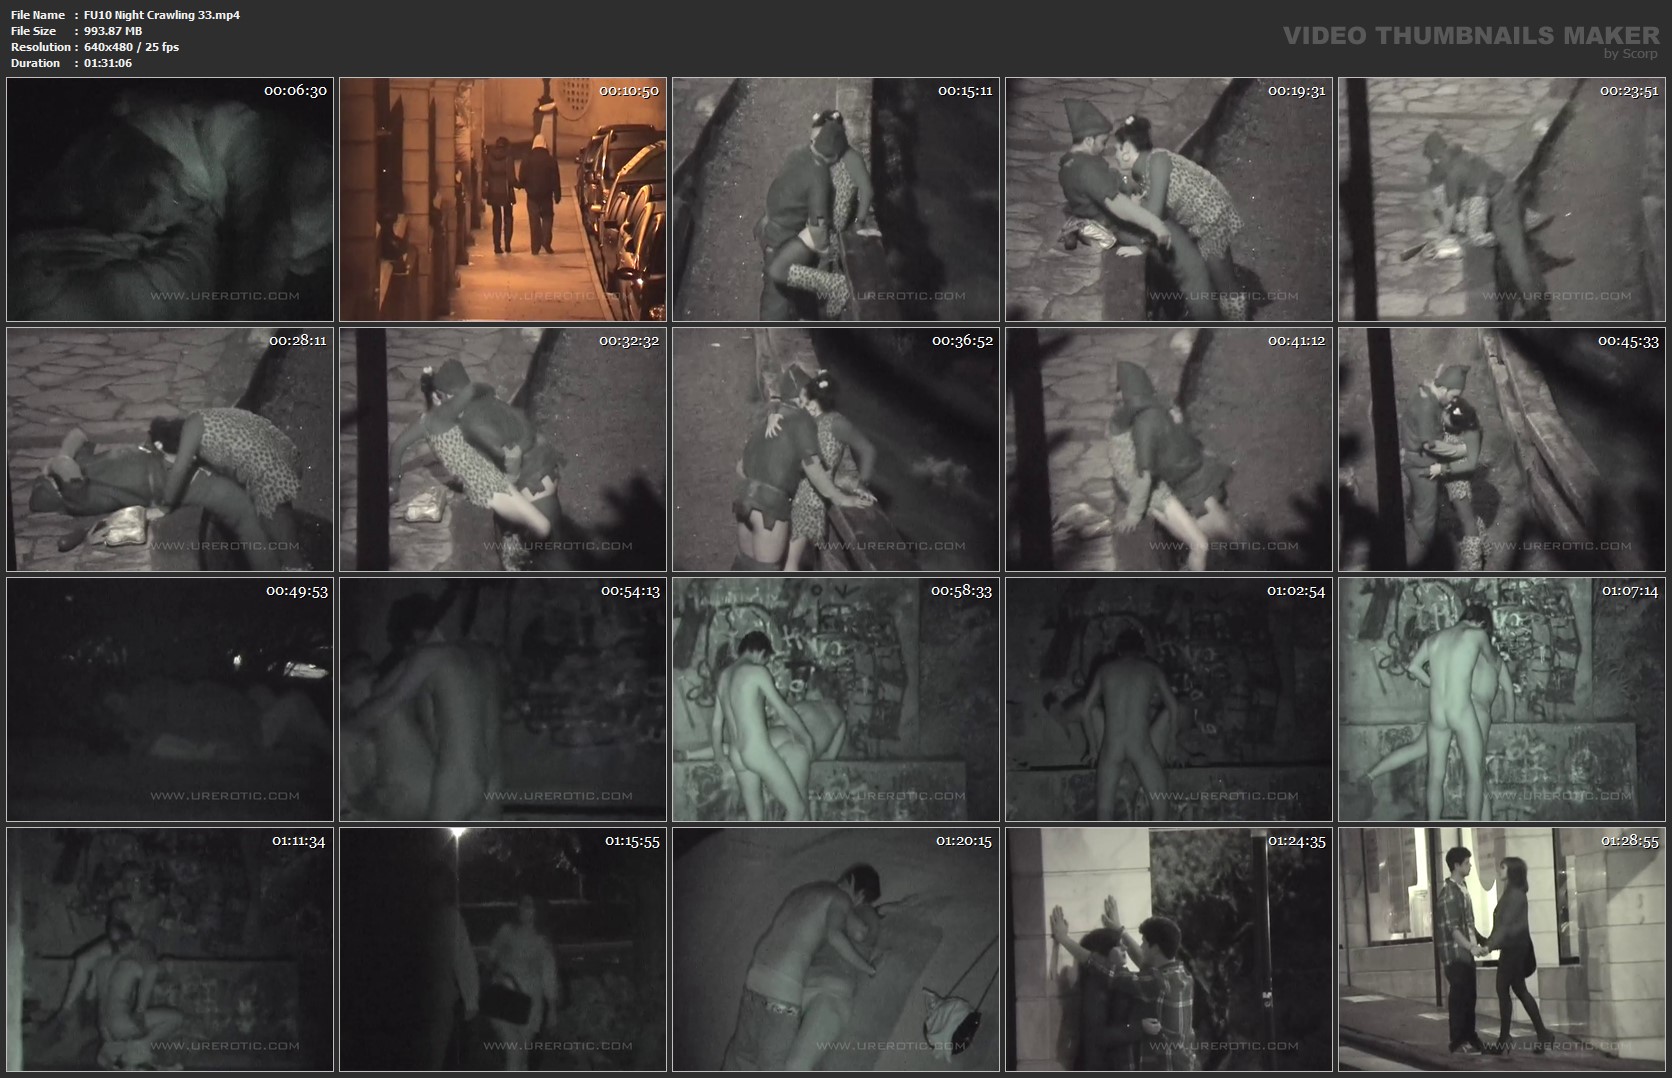Open the thumbnail timestamped 00:32:32
1672x1078 pixels.
[503, 449]
